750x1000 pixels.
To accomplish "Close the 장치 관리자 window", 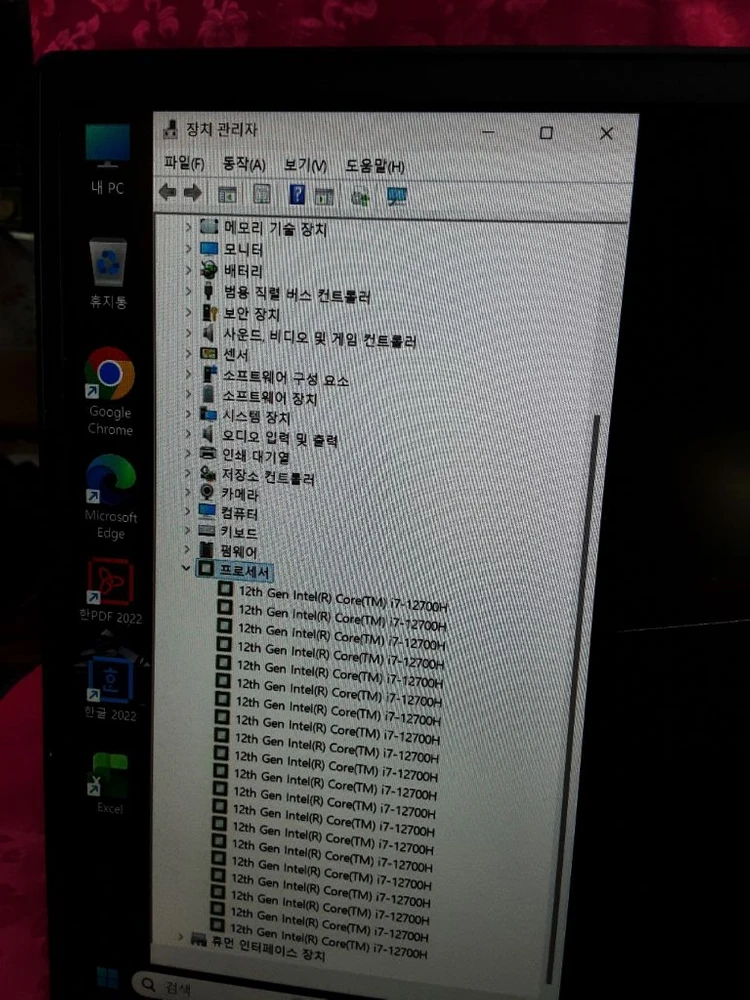I will click(x=606, y=133).
